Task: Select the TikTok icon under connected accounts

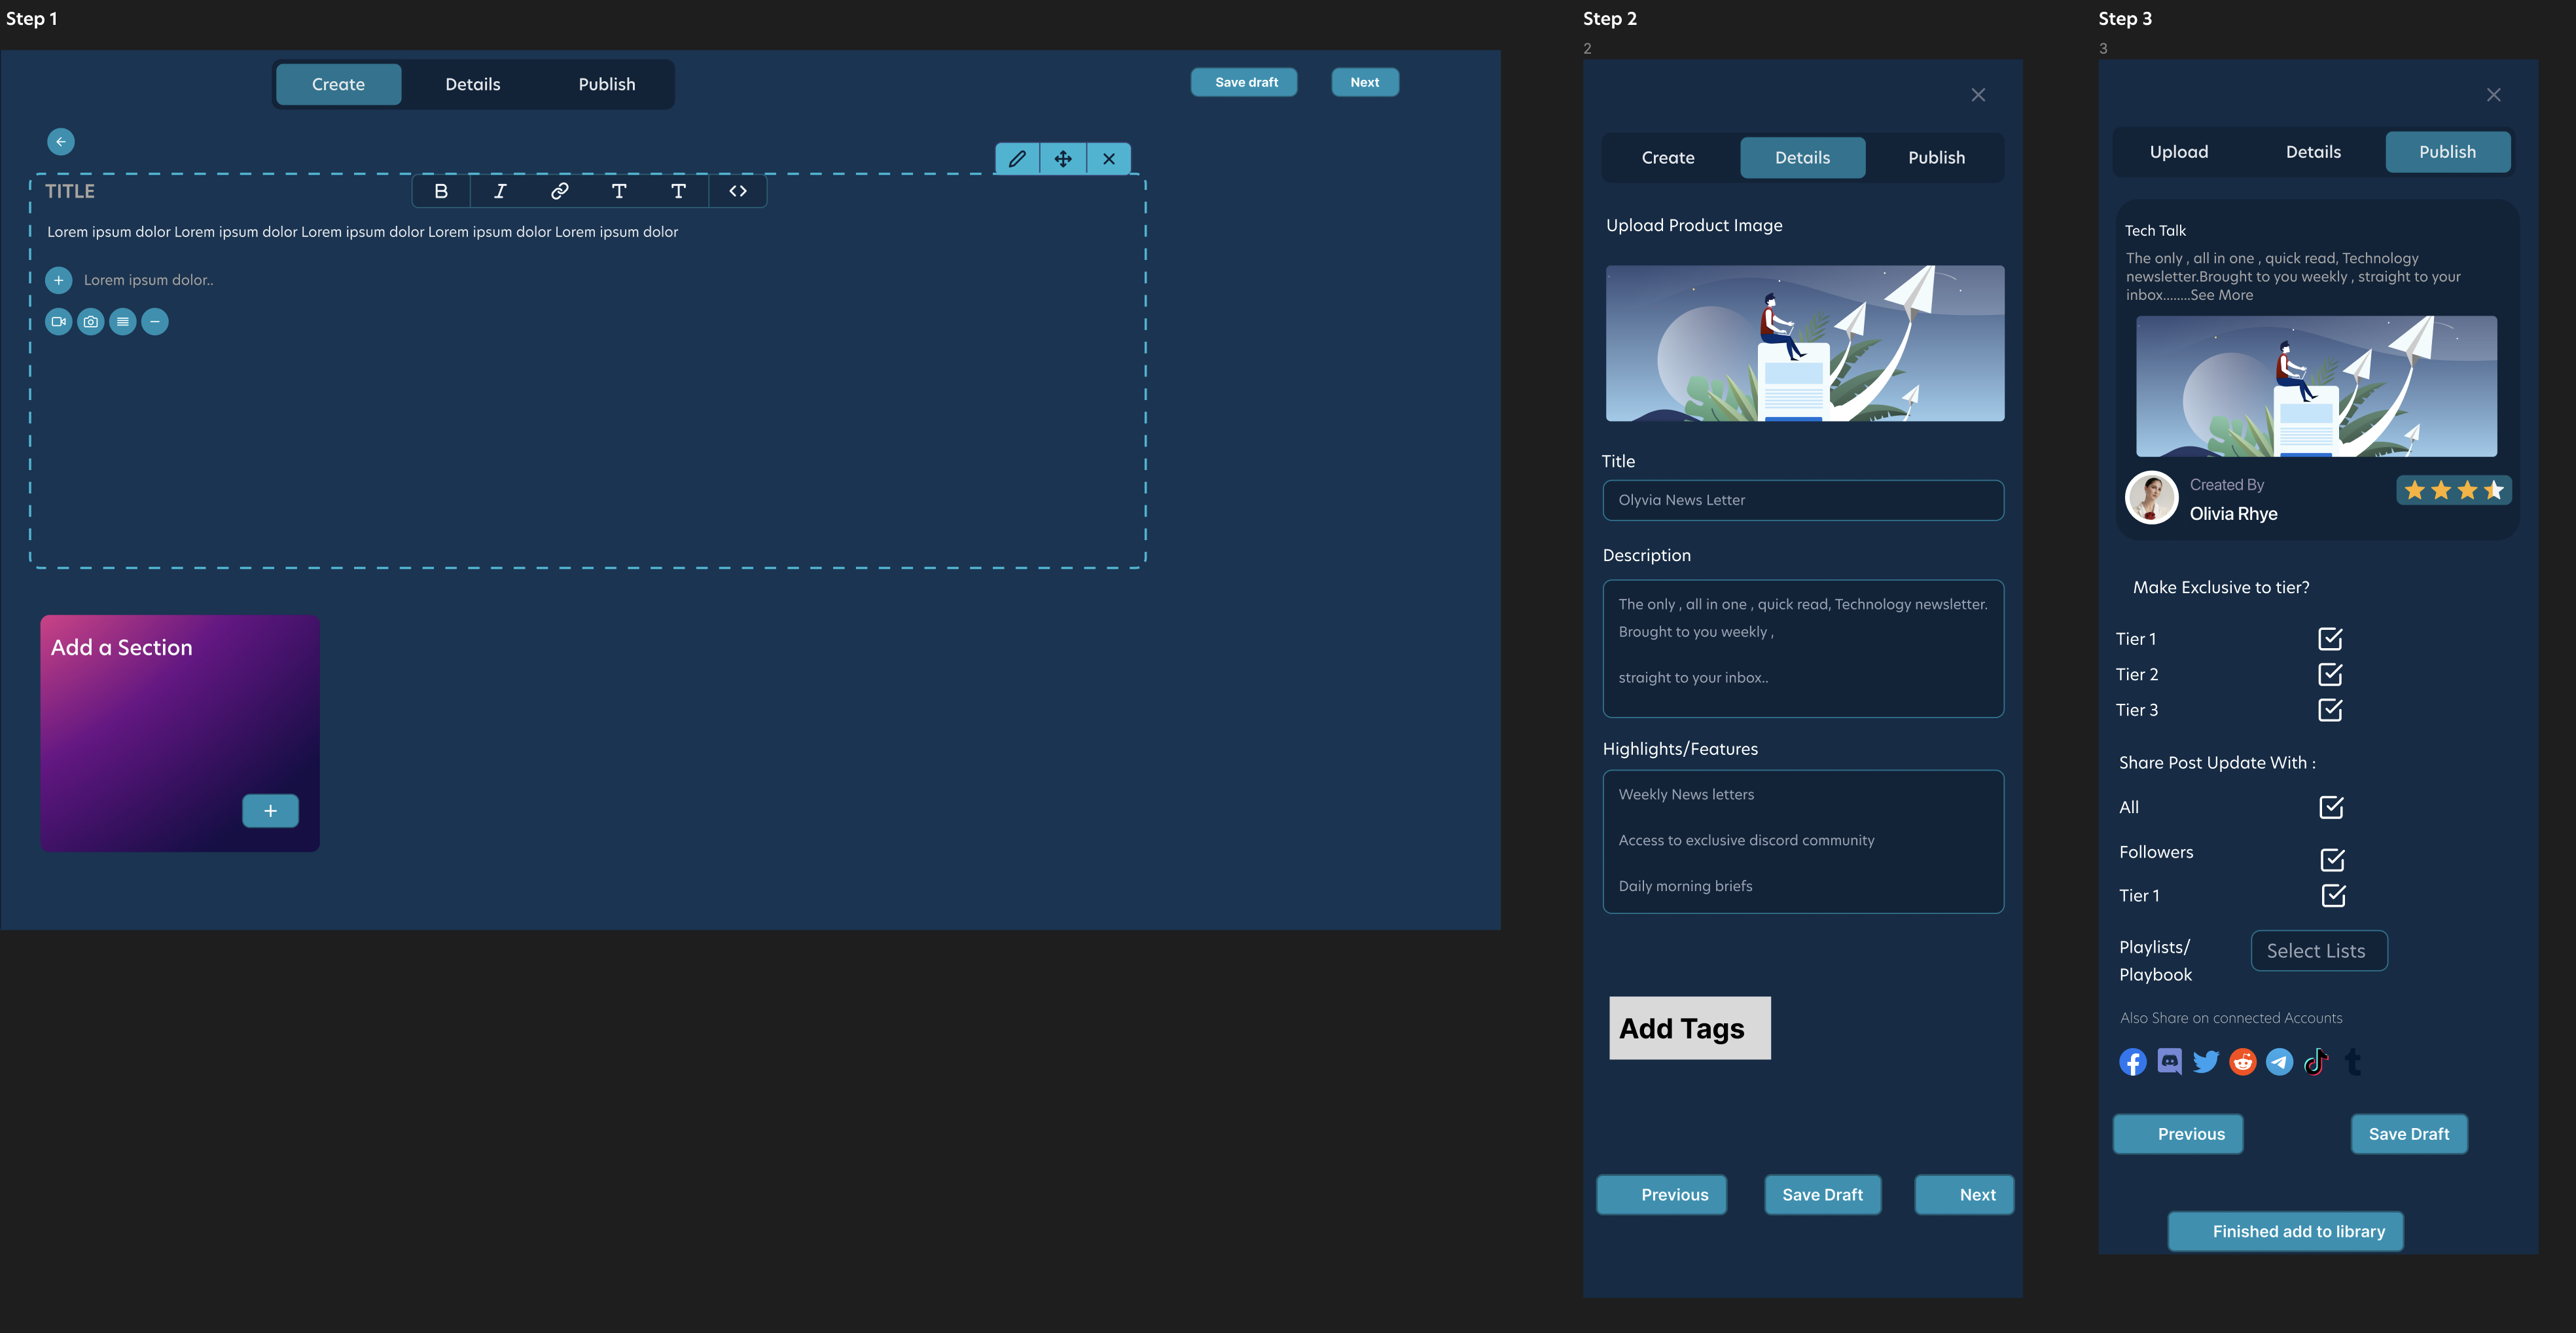Action: coord(2317,1061)
